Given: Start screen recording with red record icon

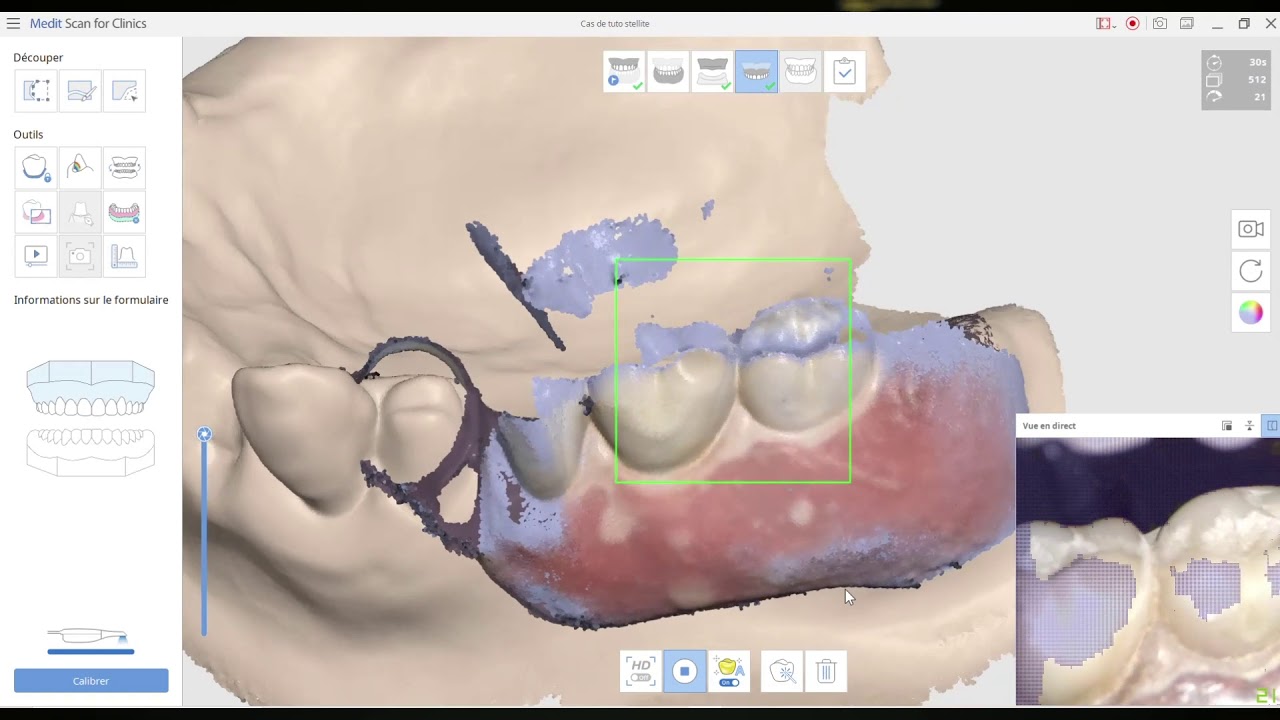Looking at the screenshot, I should [x=1133, y=23].
